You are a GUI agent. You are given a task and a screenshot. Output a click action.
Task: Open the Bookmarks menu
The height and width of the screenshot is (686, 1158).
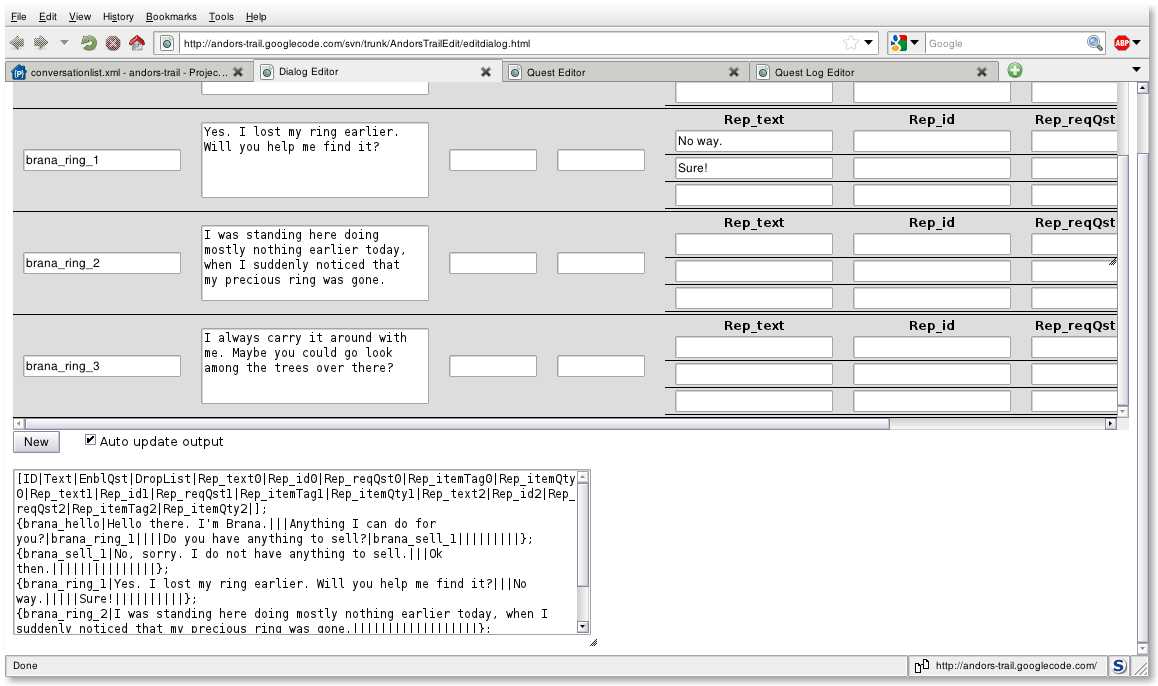click(171, 17)
